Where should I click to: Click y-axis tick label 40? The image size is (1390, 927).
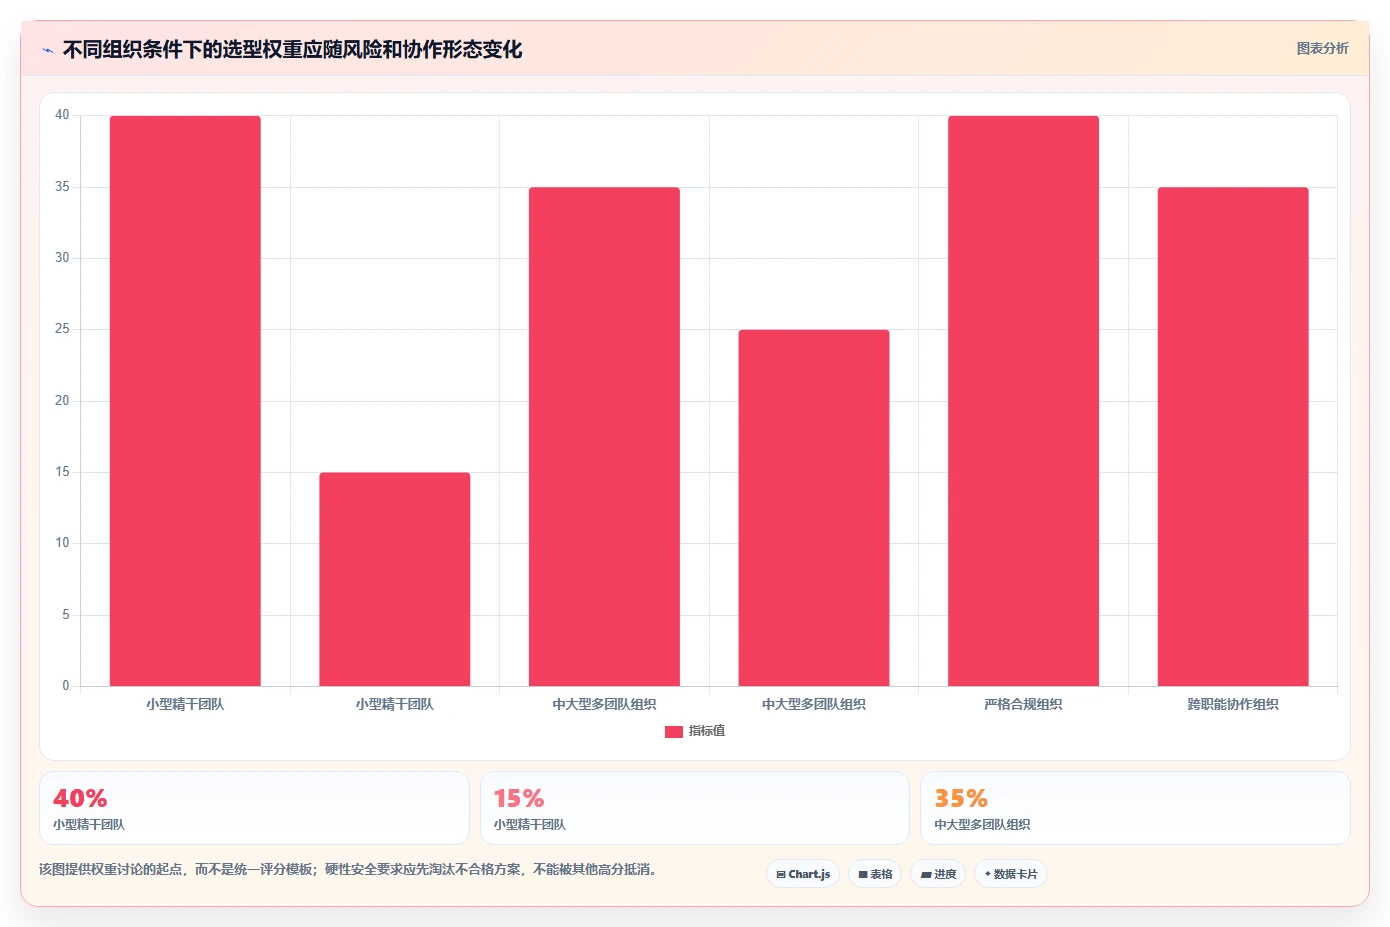pos(62,115)
